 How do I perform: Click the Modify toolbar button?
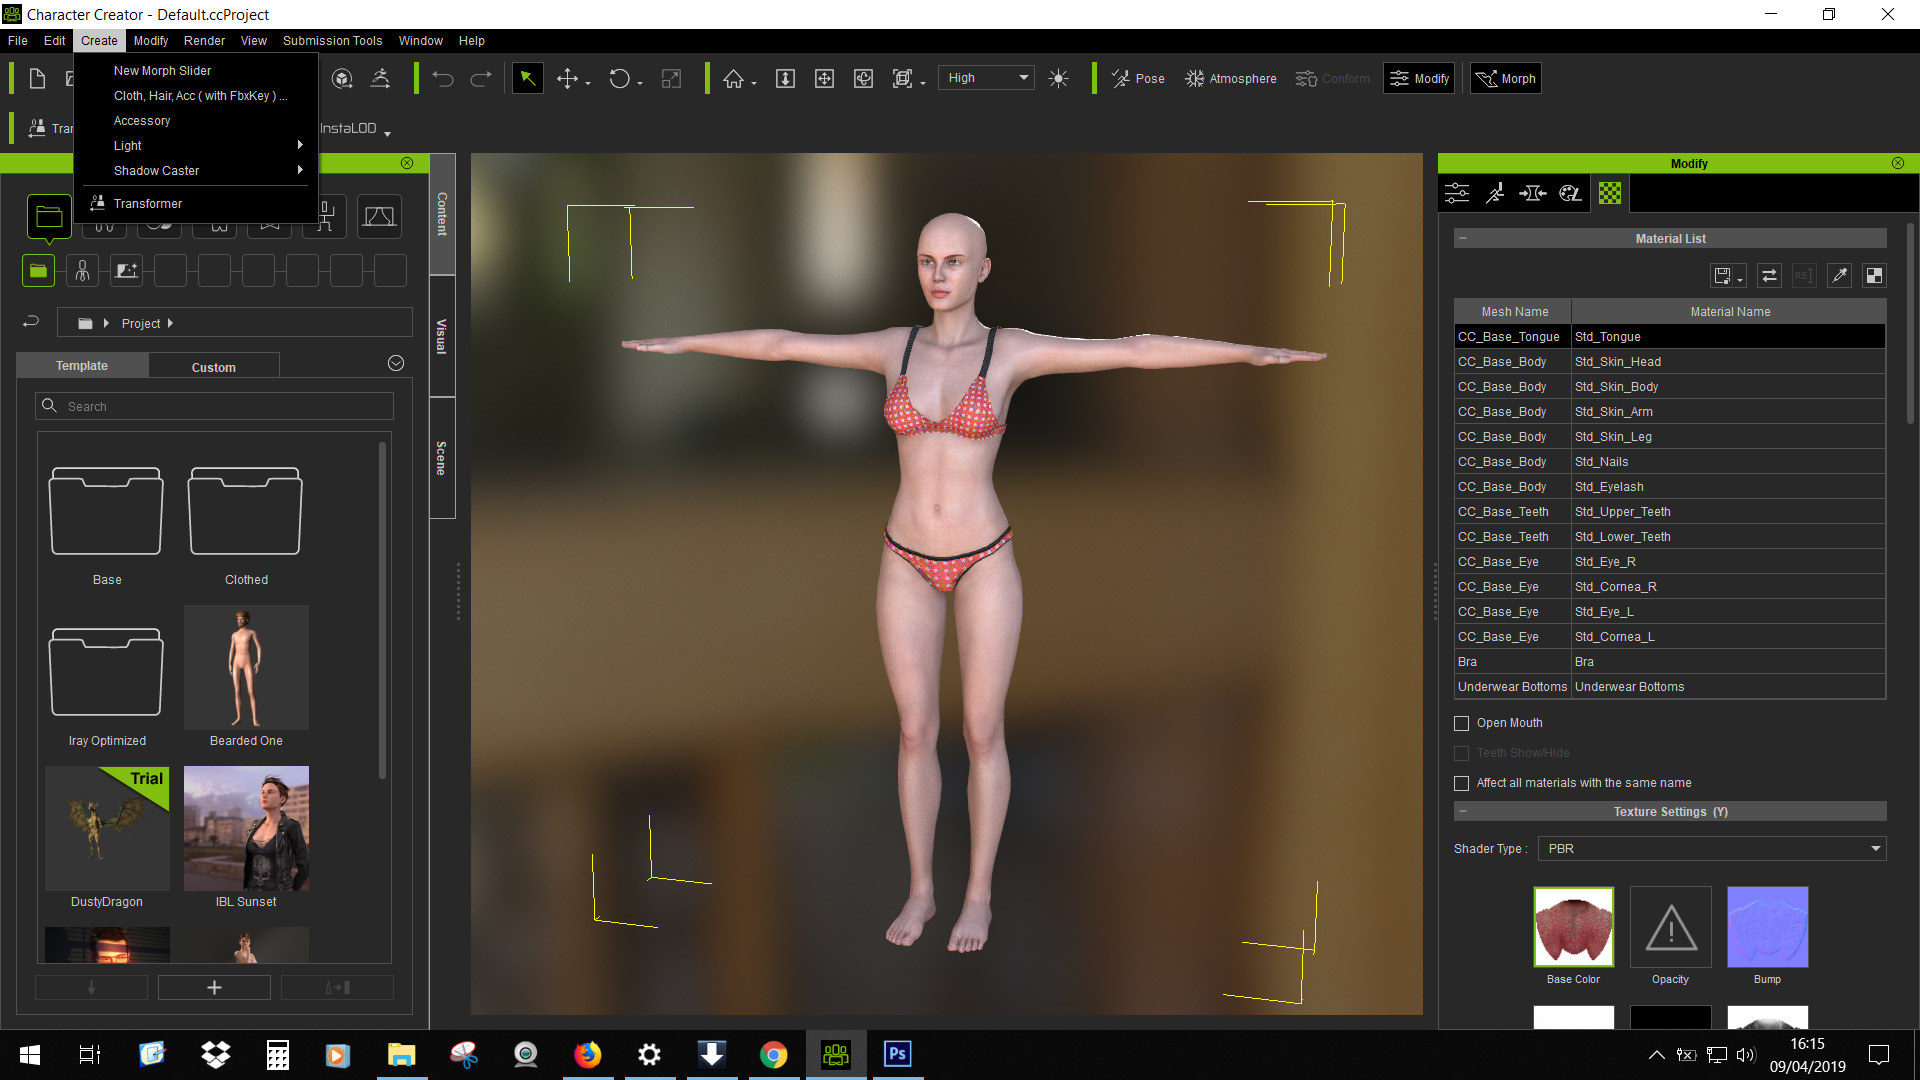pos(1419,79)
